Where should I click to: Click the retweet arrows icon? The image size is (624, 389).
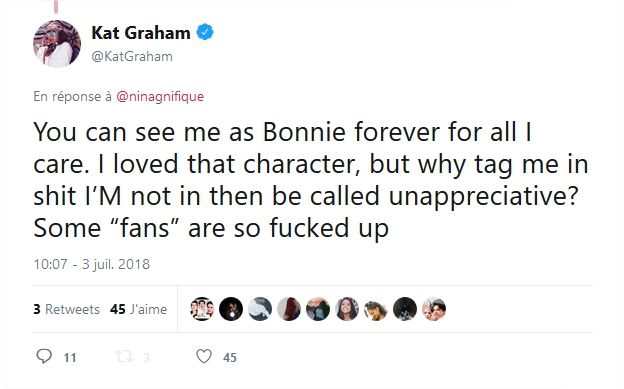point(124,356)
